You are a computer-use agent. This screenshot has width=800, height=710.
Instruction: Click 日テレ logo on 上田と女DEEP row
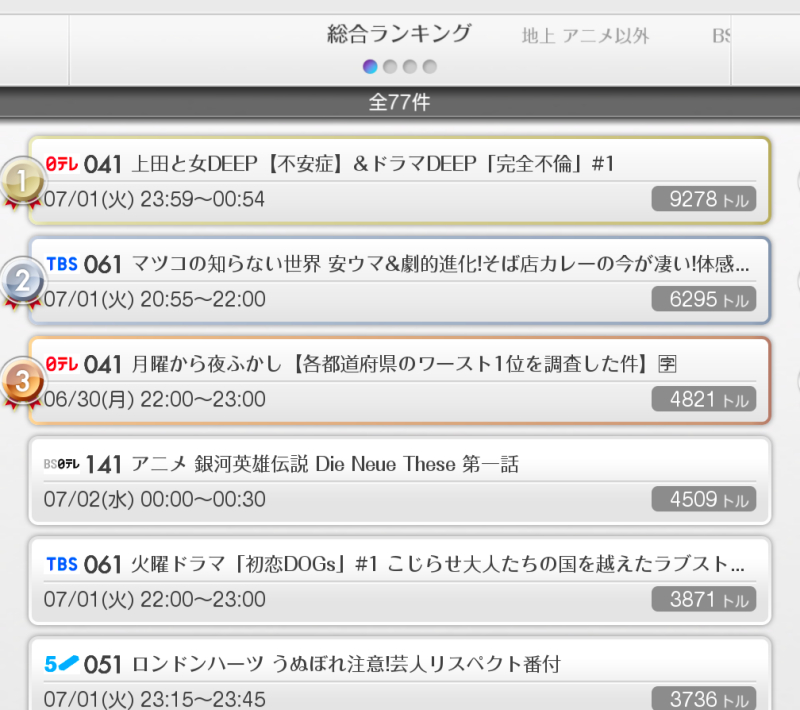[x=62, y=164]
